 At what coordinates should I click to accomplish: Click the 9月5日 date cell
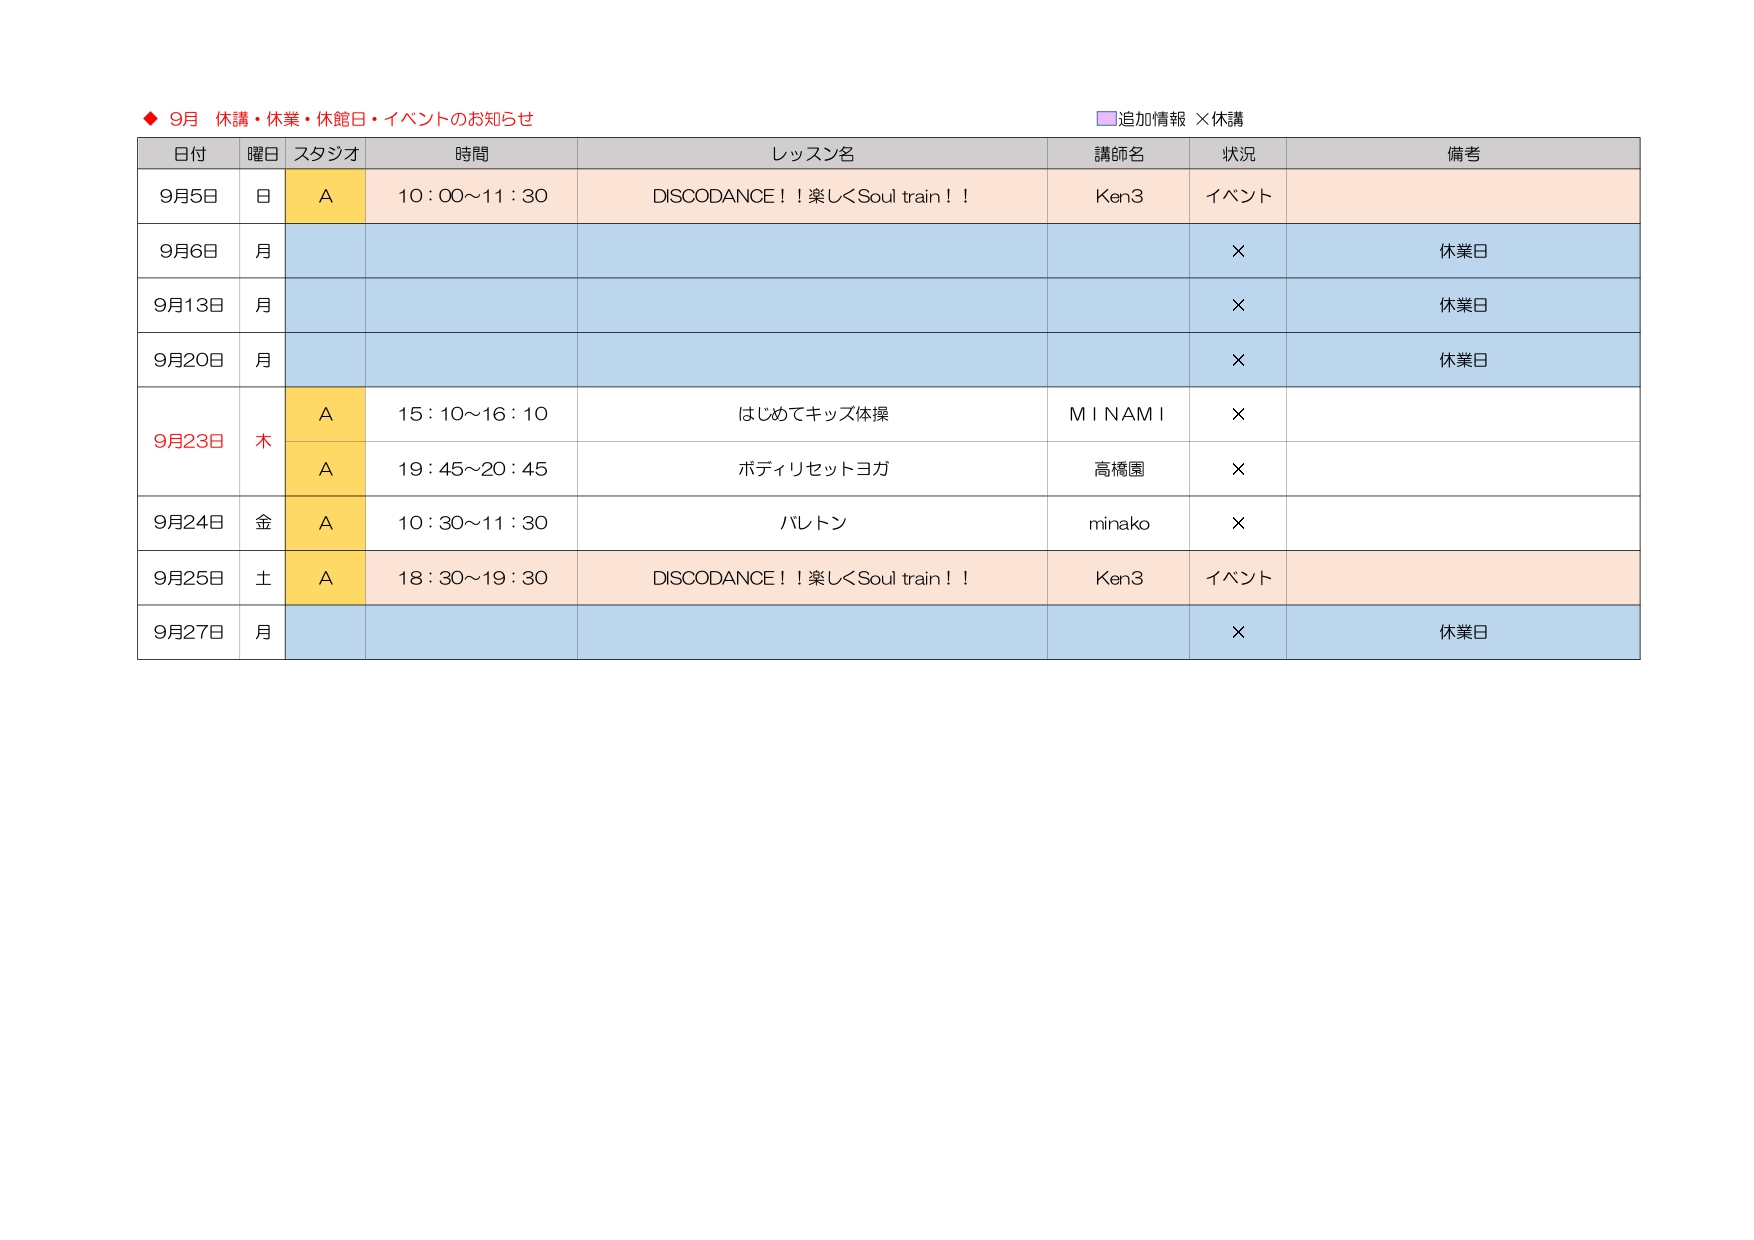point(189,196)
